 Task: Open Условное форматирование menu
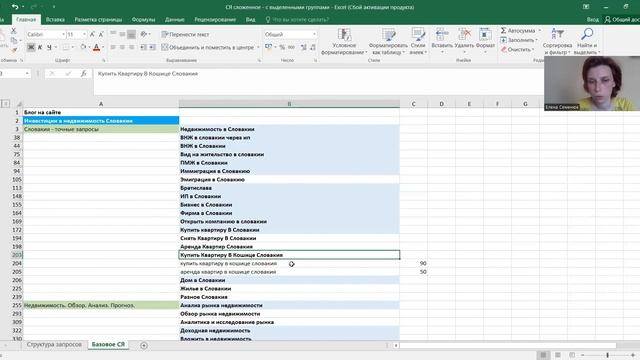tap(344, 41)
